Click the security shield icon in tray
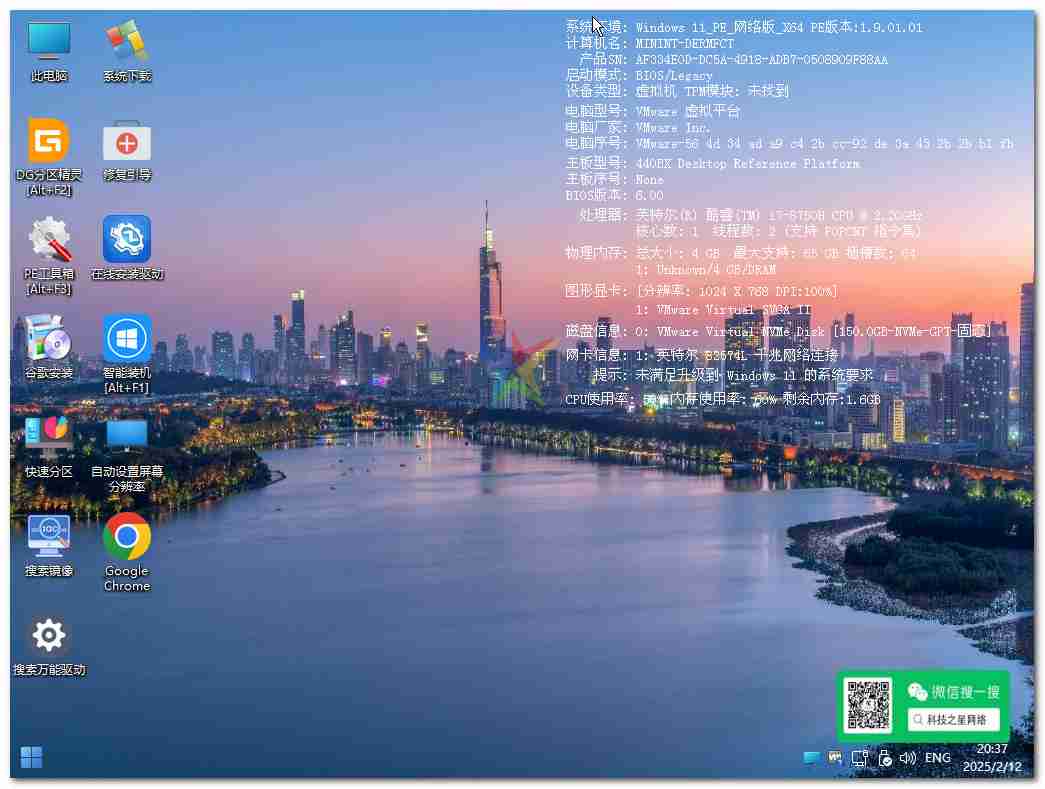The image size is (1045, 789). pos(885,758)
